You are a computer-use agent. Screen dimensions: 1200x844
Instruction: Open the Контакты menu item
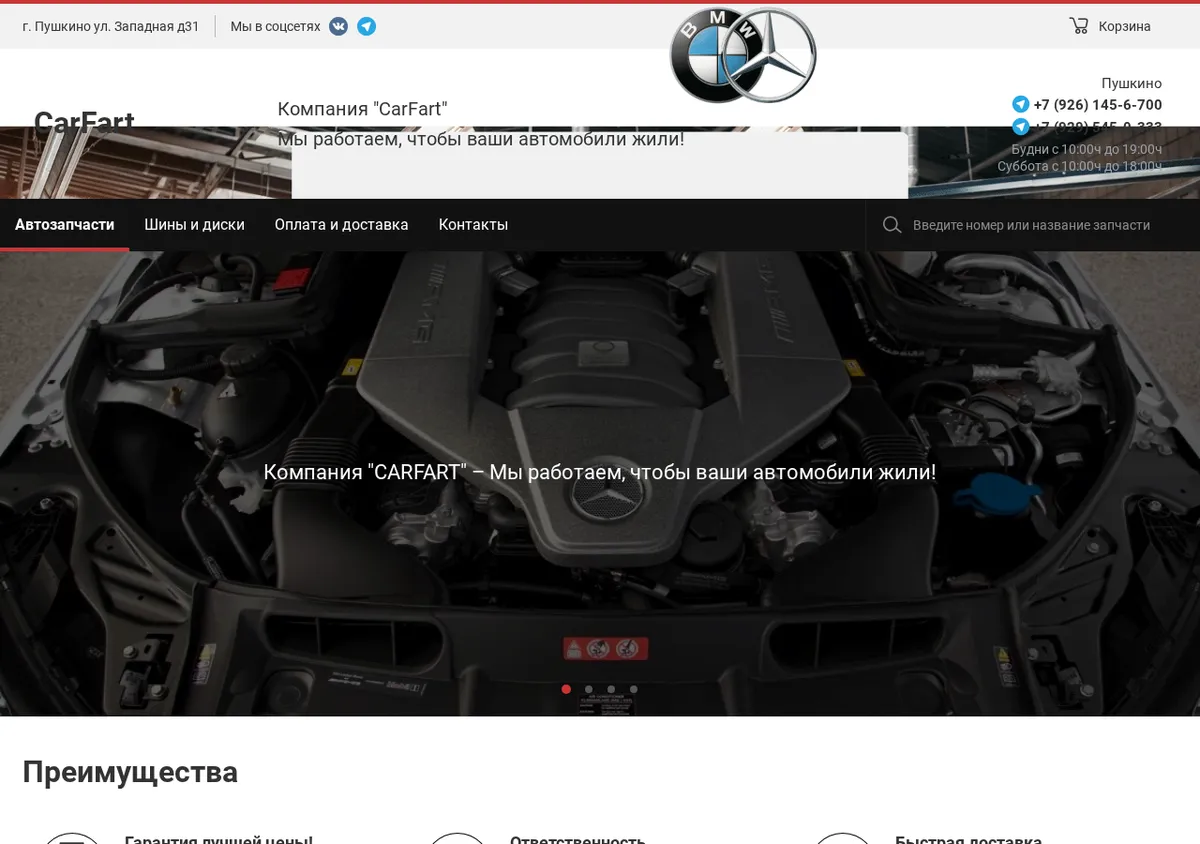473,225
